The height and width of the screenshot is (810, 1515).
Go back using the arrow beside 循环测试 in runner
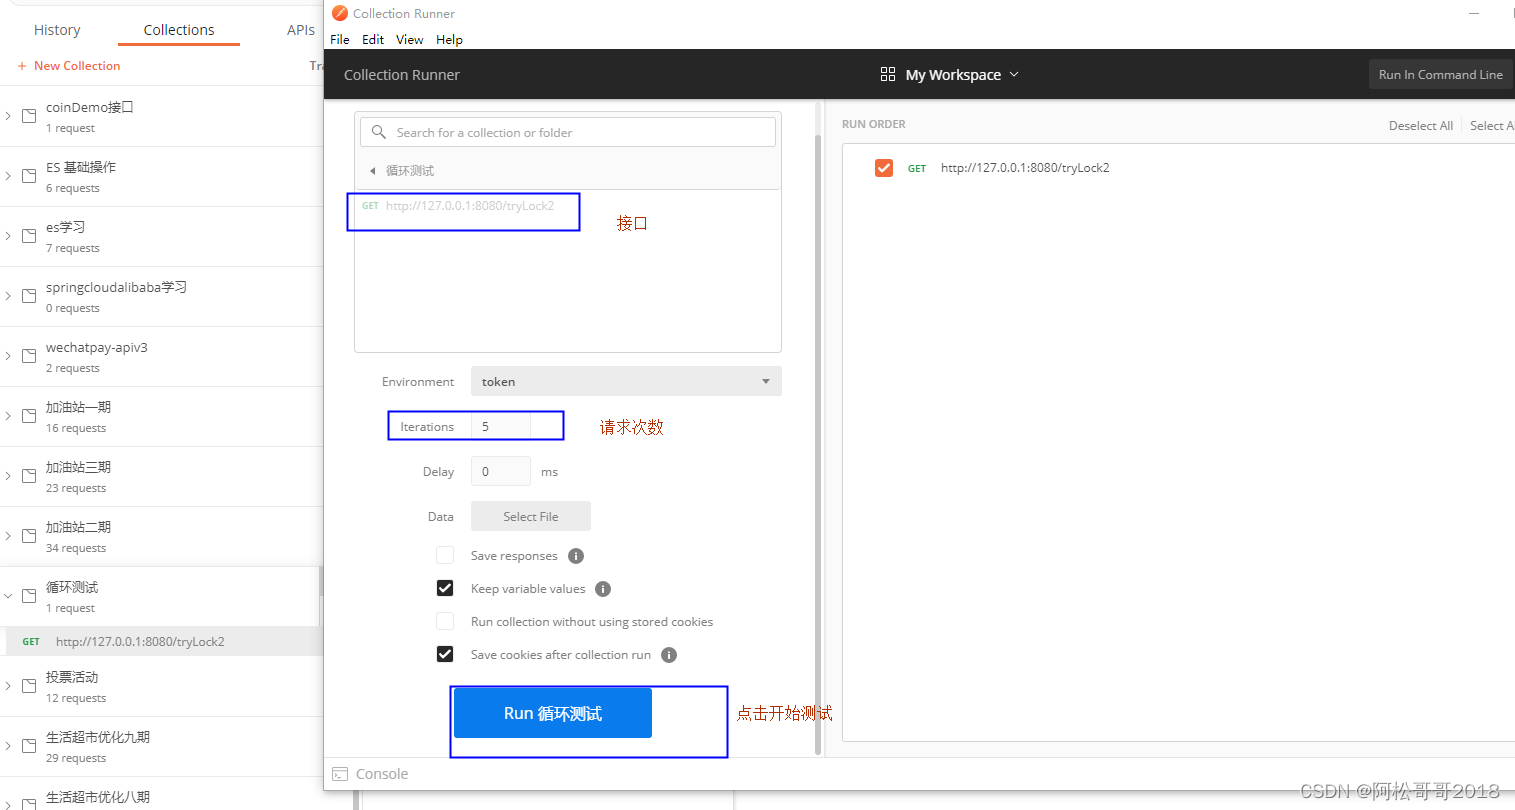373,171
